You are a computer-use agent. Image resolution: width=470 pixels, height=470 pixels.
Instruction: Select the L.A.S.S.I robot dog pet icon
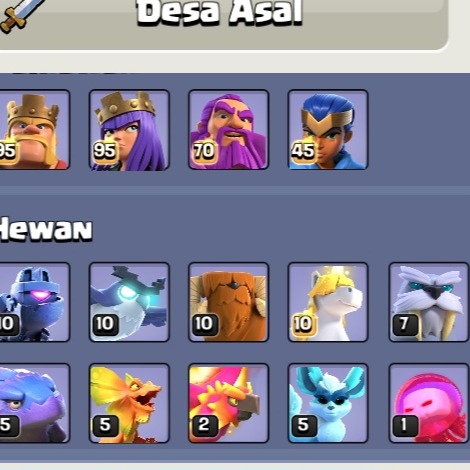pos(34,302)
